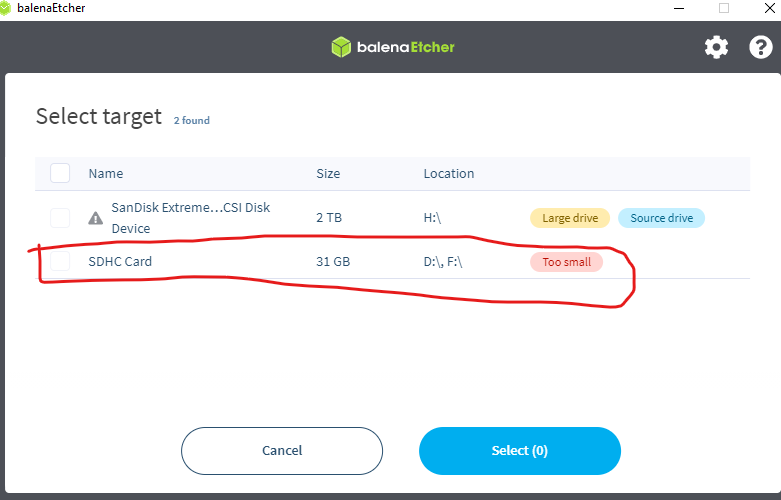
Task: Click the Too small badge
Action: (566, 262)
